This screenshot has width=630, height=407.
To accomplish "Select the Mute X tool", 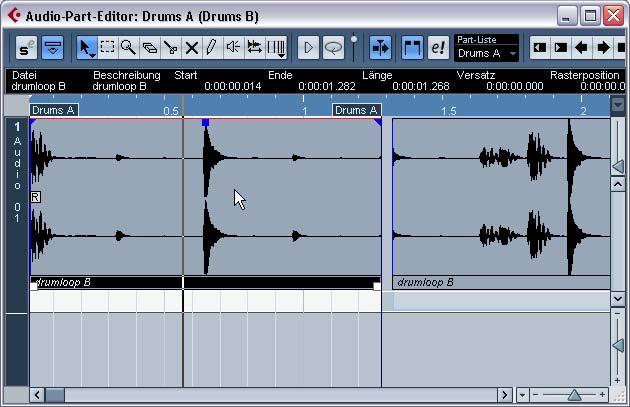I will point(191,48).
